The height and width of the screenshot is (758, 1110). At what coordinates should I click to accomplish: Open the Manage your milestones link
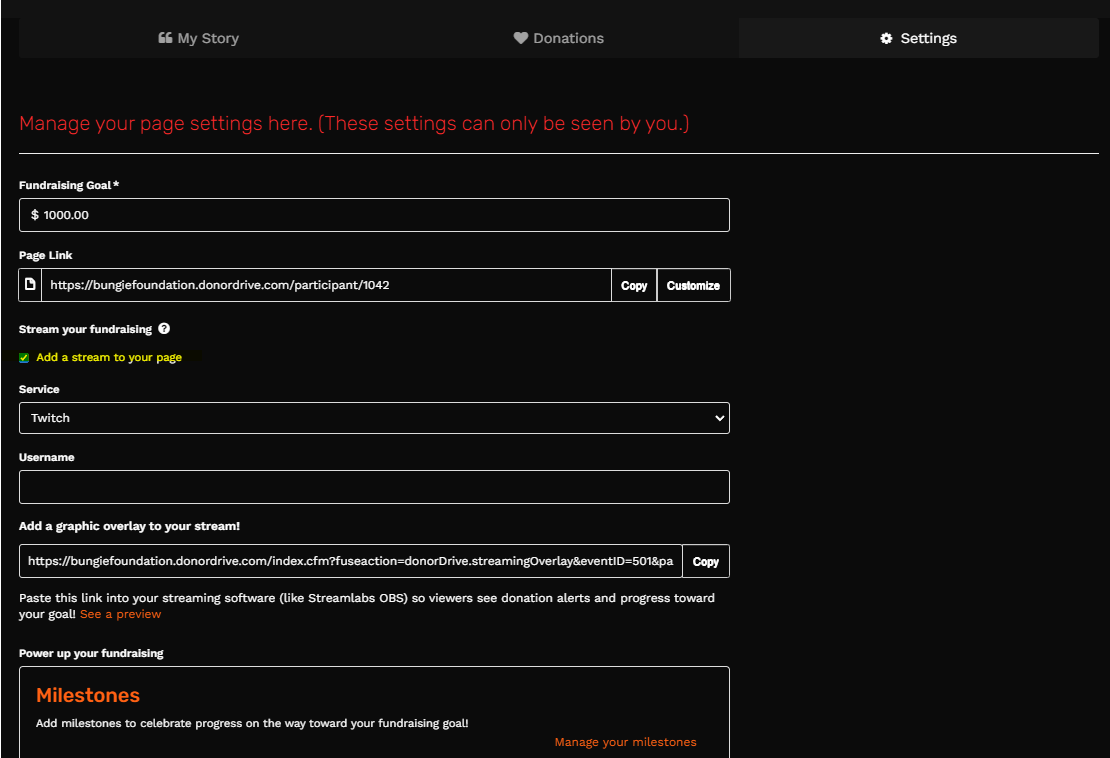pyautogui.click(x=625, y=742)
